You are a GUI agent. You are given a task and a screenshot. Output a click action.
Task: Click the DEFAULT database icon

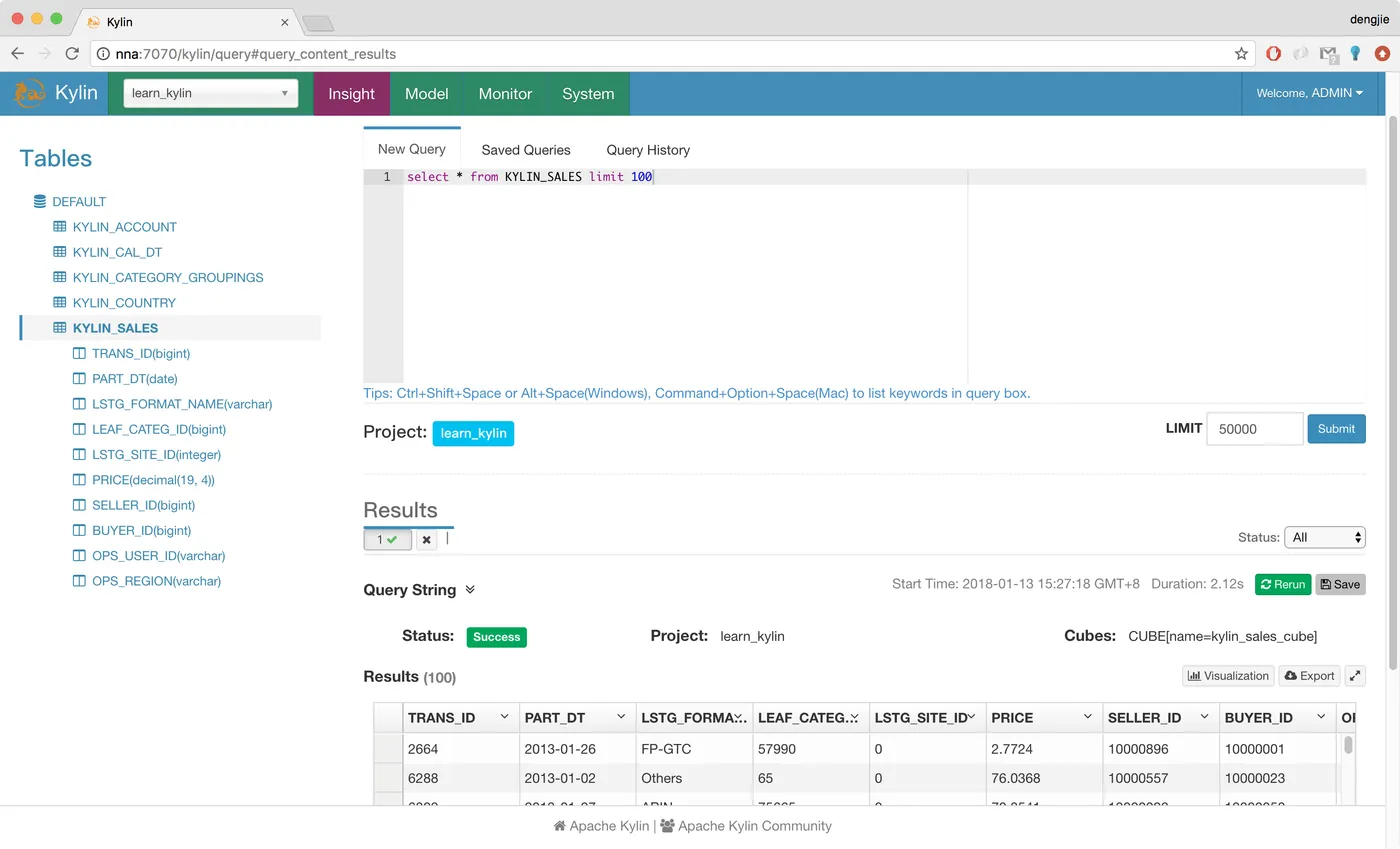point(40,202)
